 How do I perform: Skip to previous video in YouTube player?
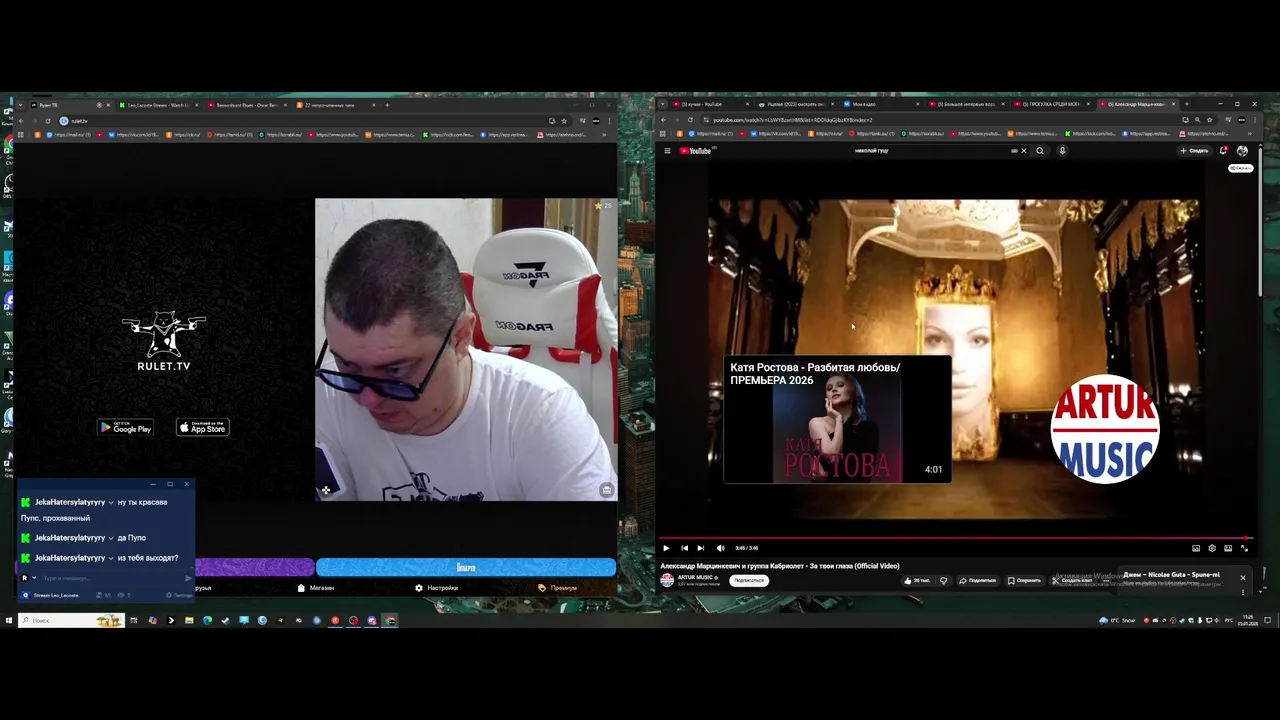pos(684,548)
